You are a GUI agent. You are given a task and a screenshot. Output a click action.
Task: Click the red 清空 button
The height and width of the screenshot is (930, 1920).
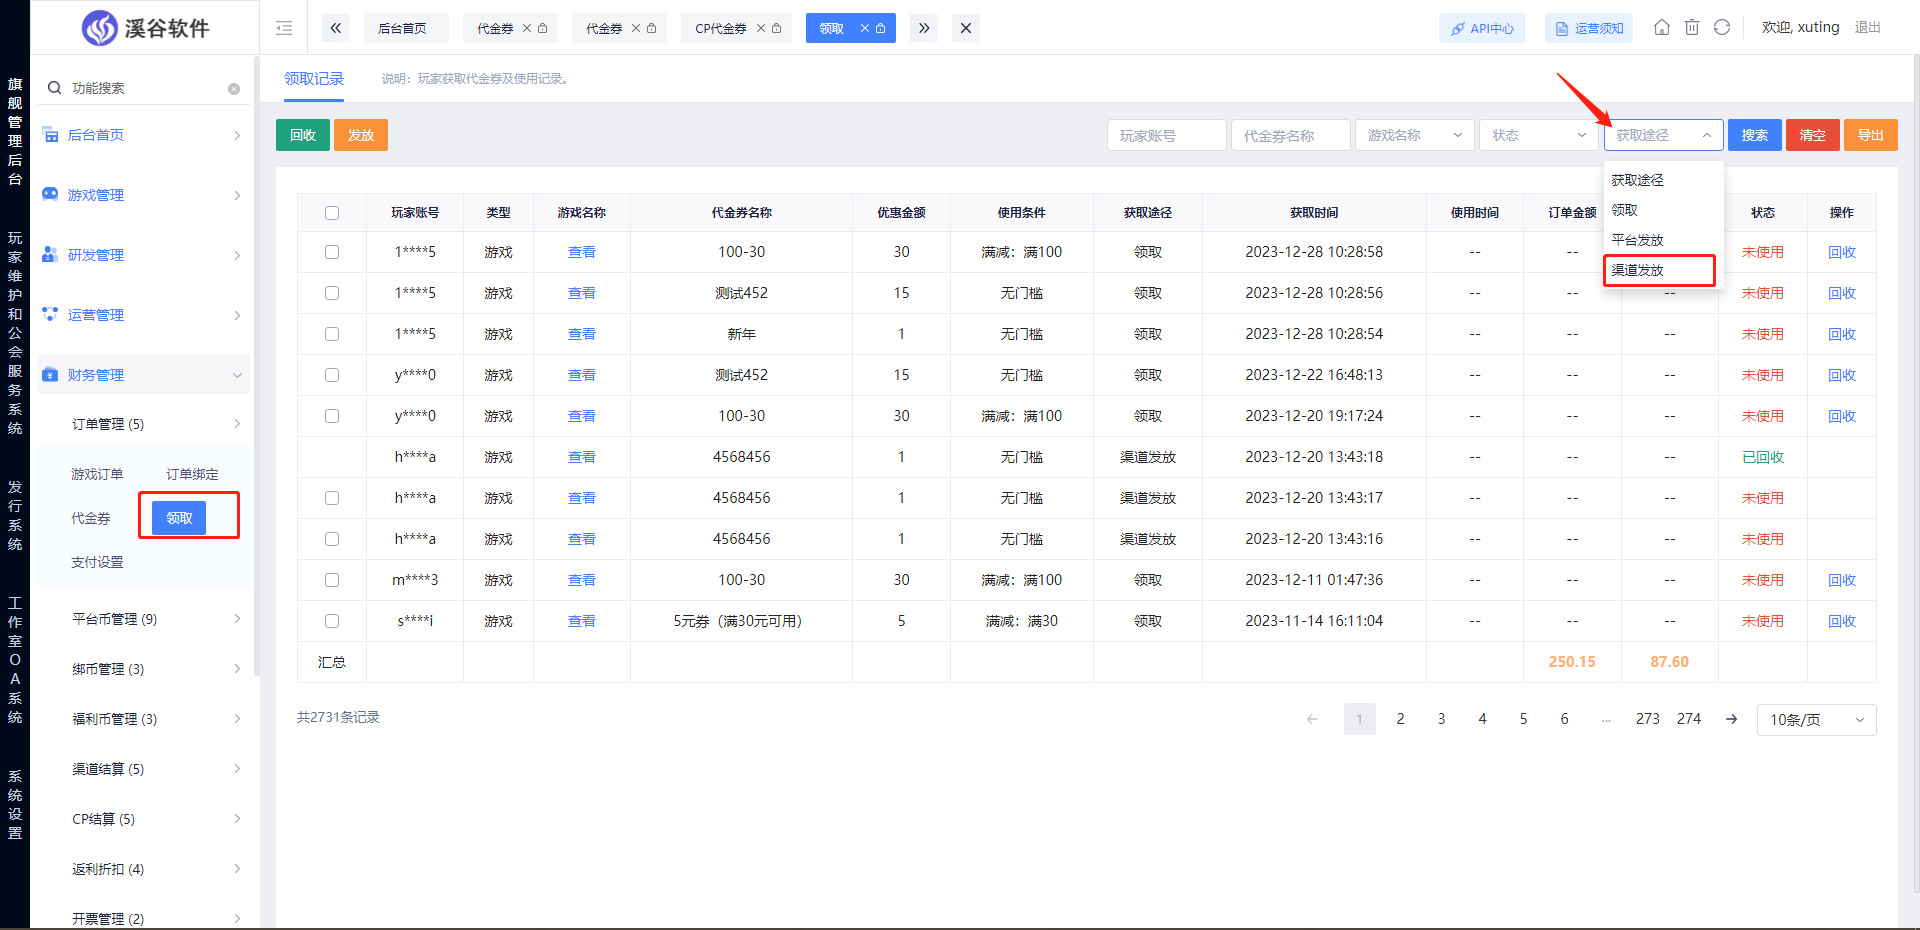click(1813, 135)
